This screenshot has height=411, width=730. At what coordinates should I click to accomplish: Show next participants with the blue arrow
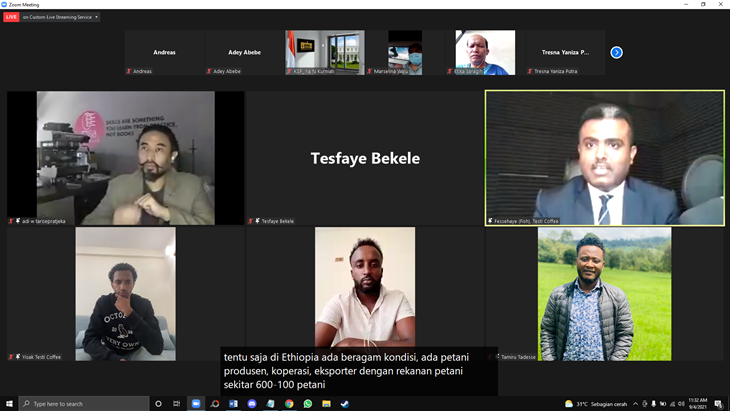click(616, 52)
